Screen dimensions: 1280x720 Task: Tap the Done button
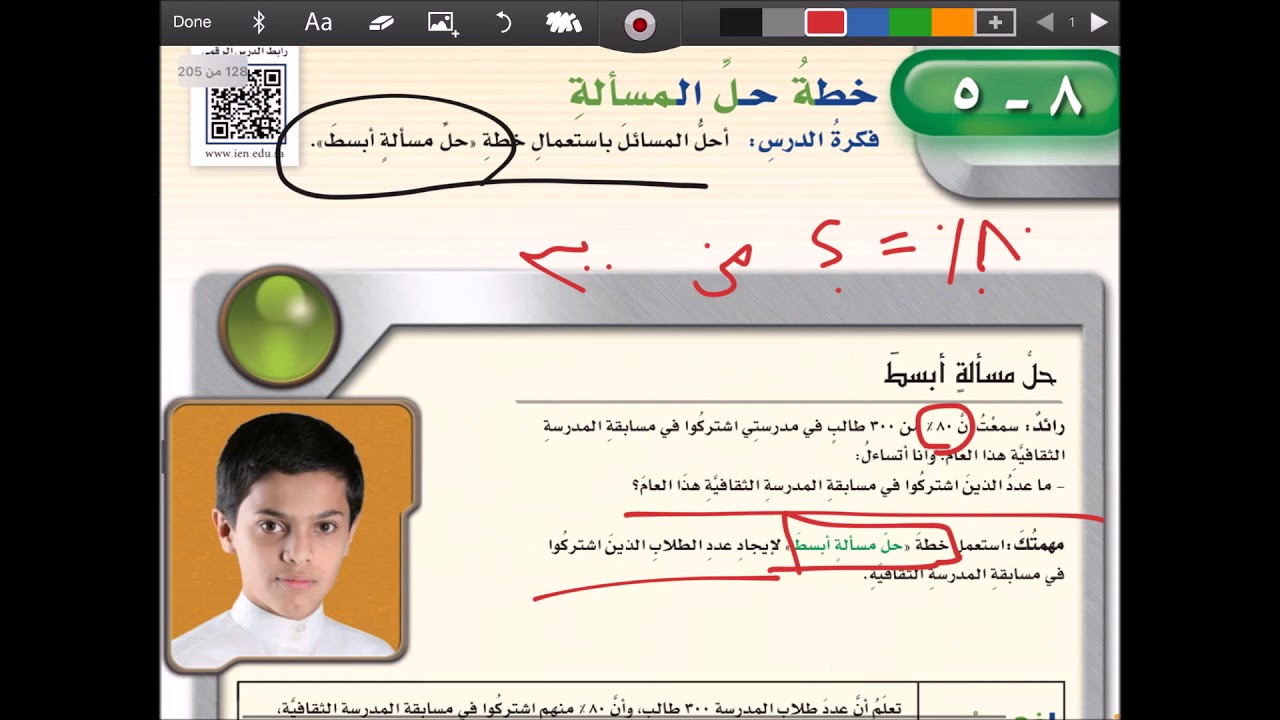192,22
